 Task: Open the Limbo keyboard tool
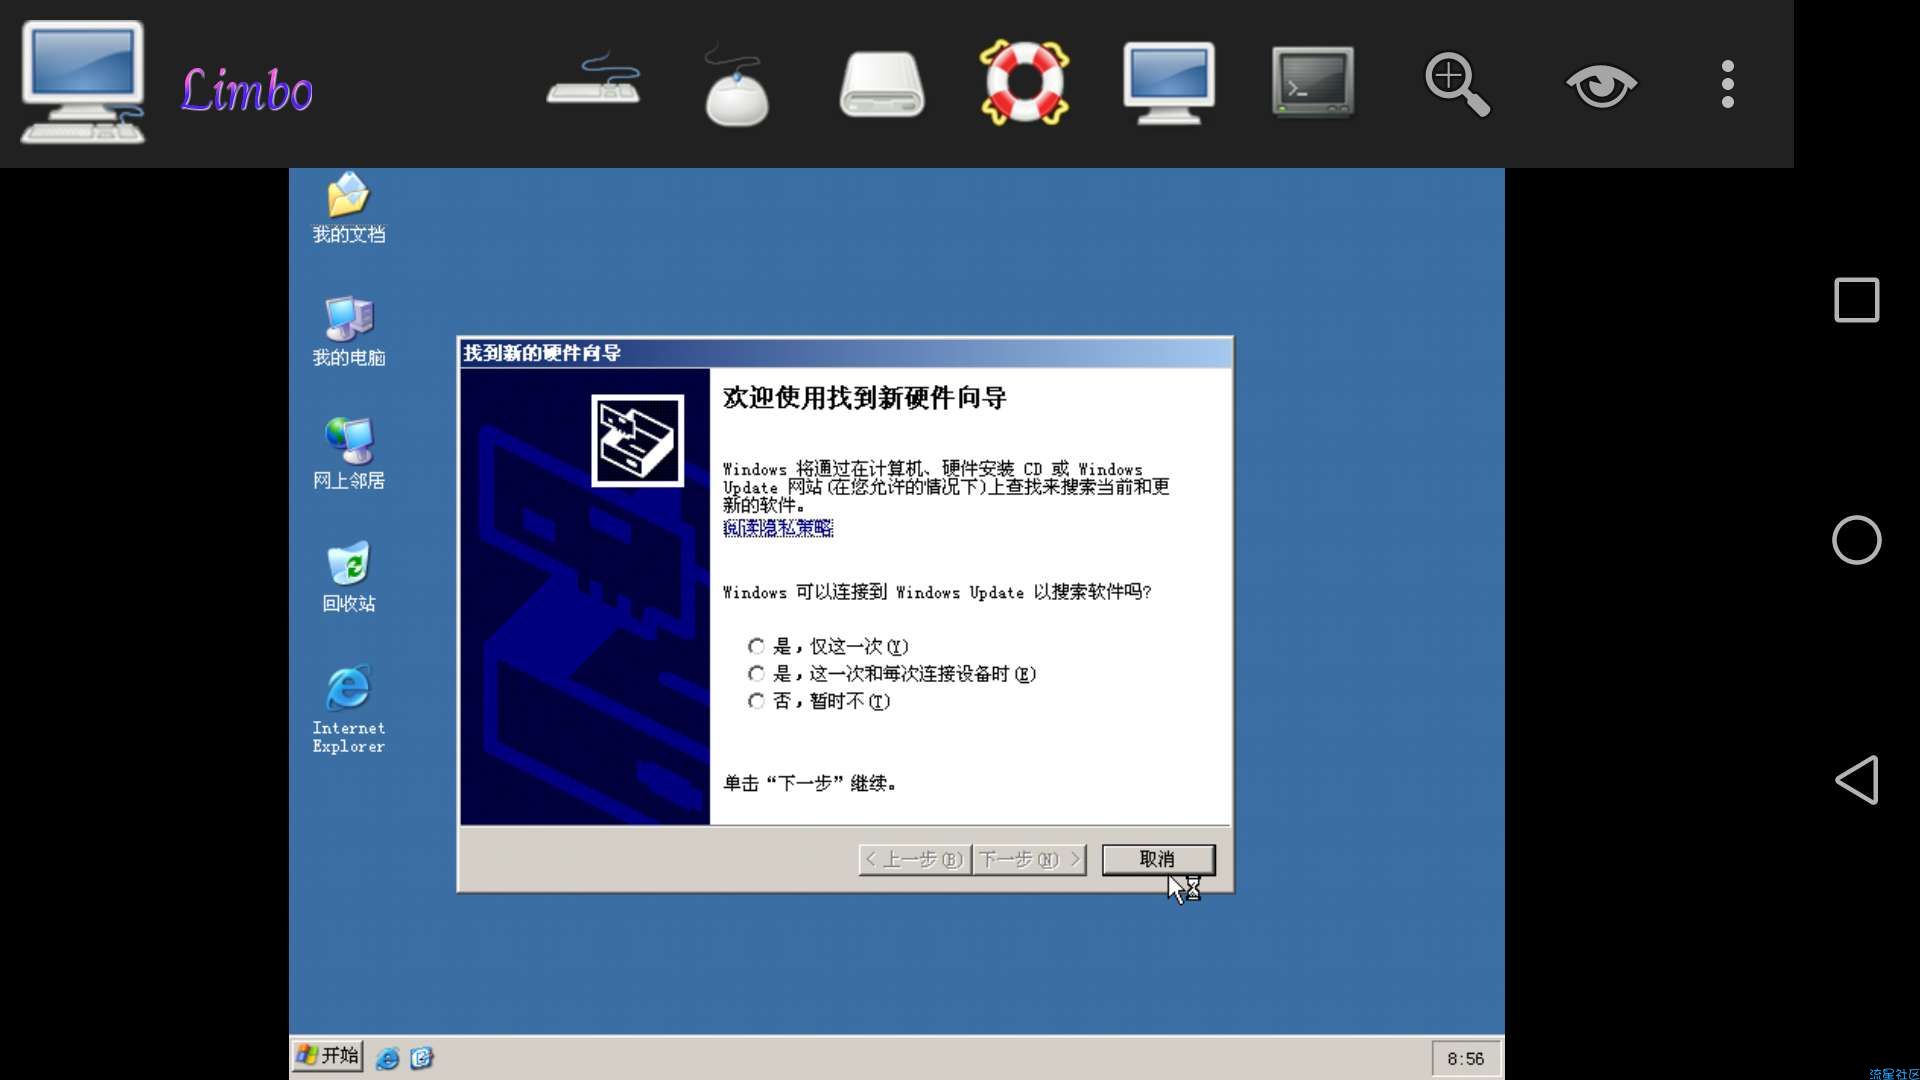tap(593, 80)
